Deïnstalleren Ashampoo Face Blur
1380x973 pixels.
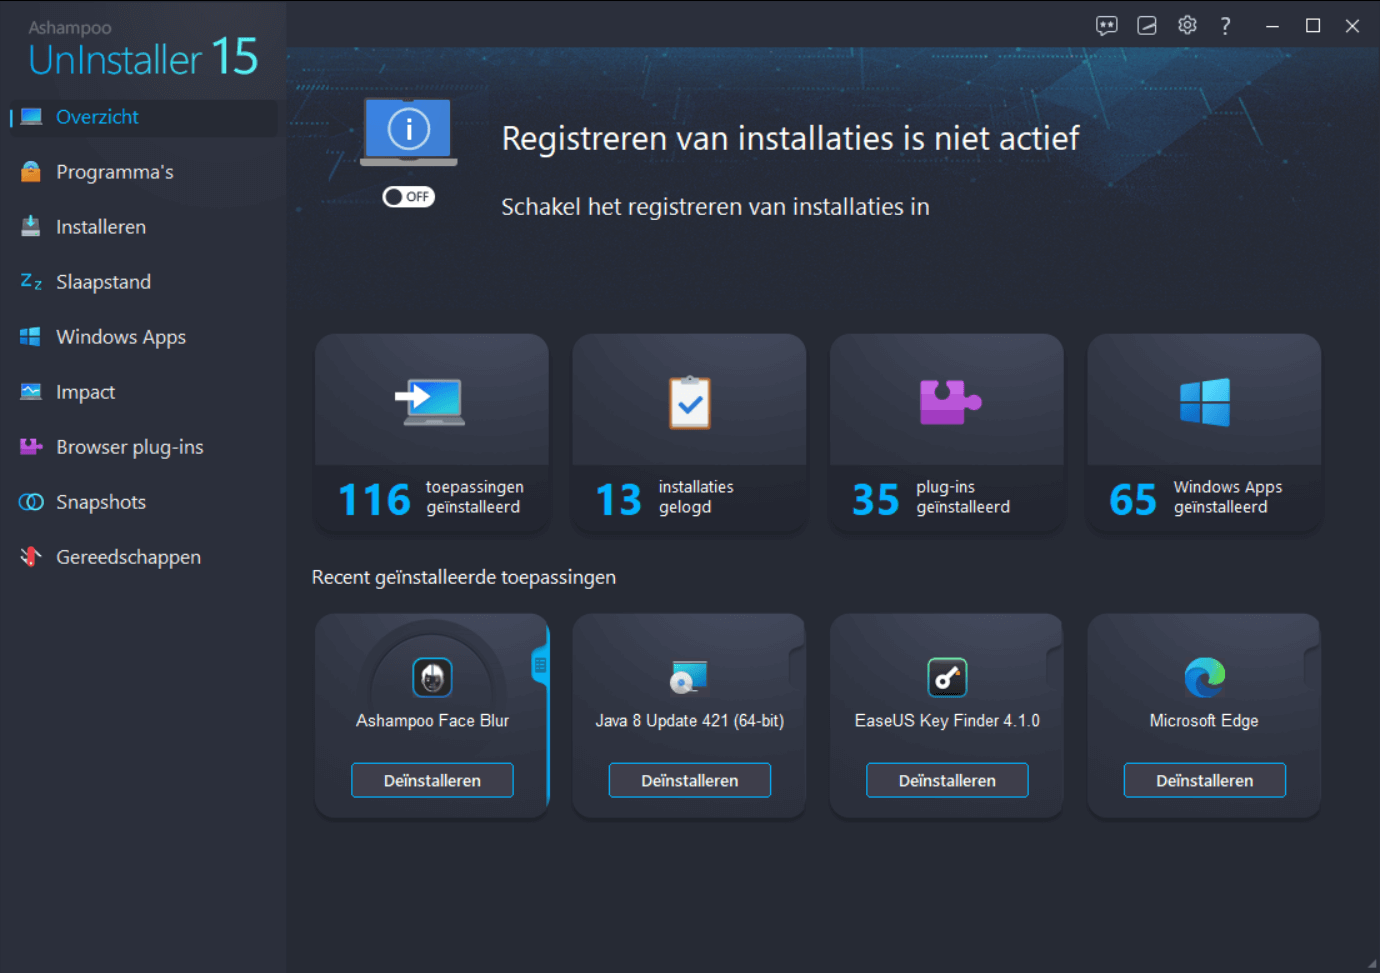(432, 780)
